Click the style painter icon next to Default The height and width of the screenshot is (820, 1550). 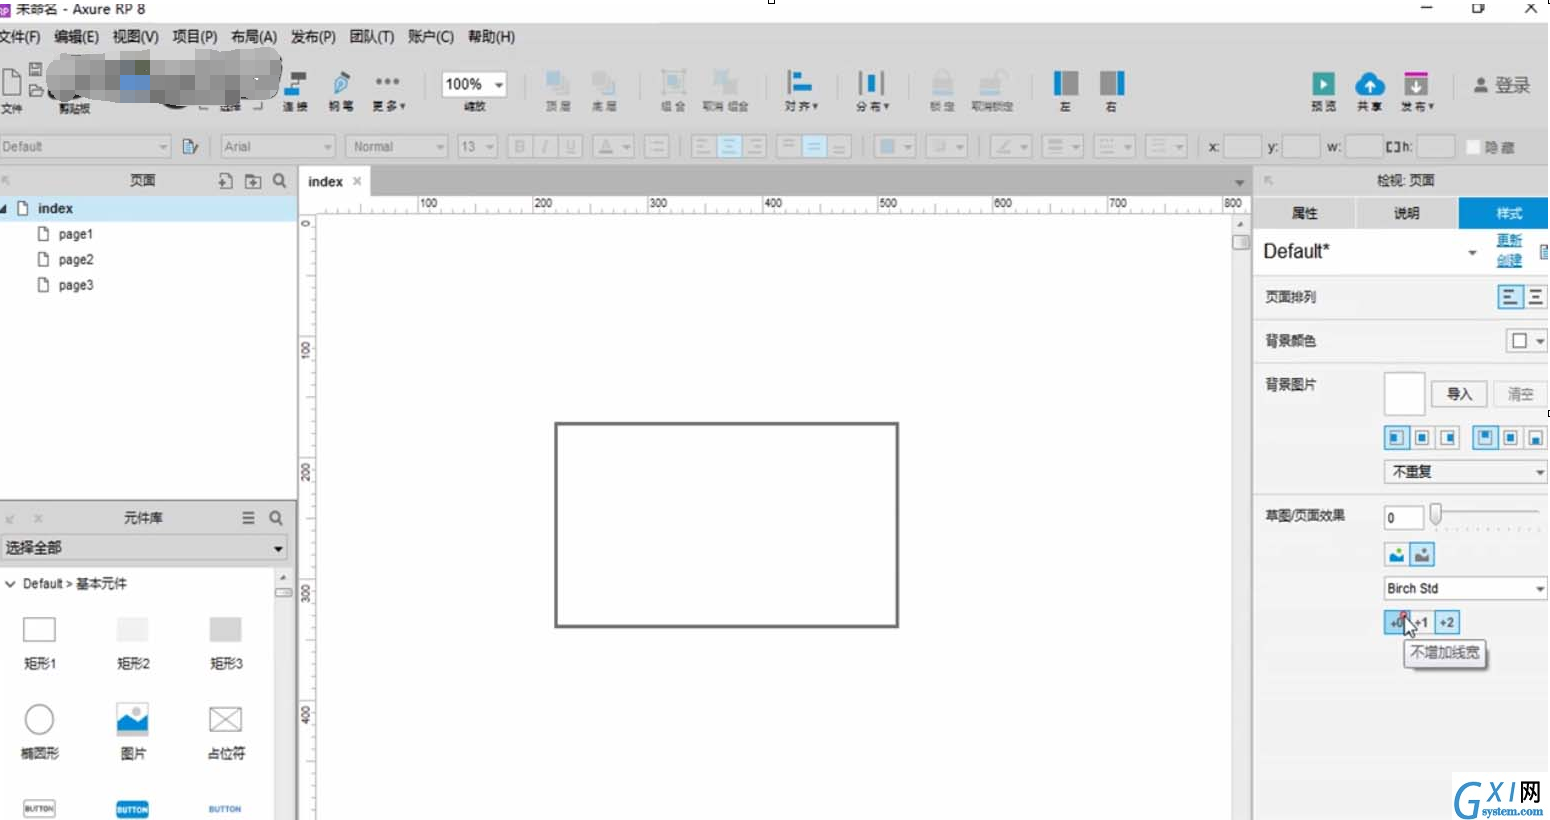tap(190, 147)
